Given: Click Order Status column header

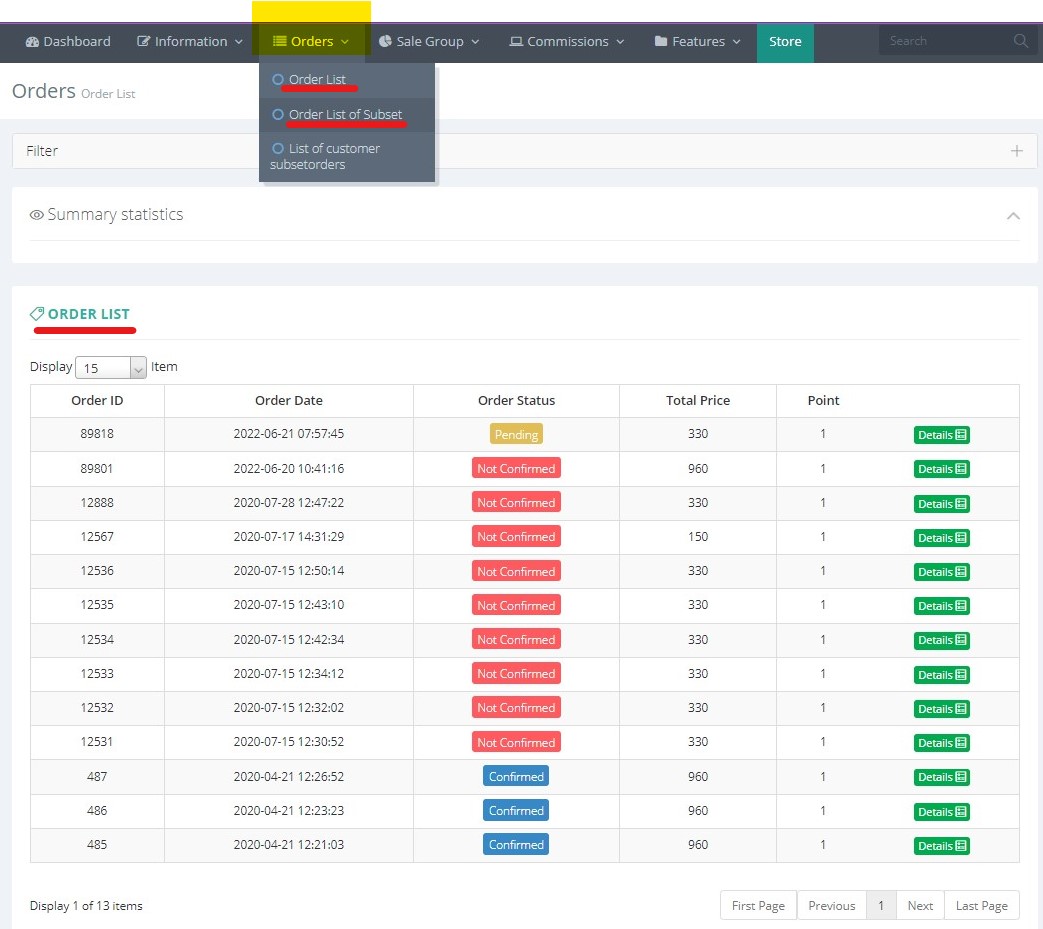Looking at the screenshot, I should [516, 400].
